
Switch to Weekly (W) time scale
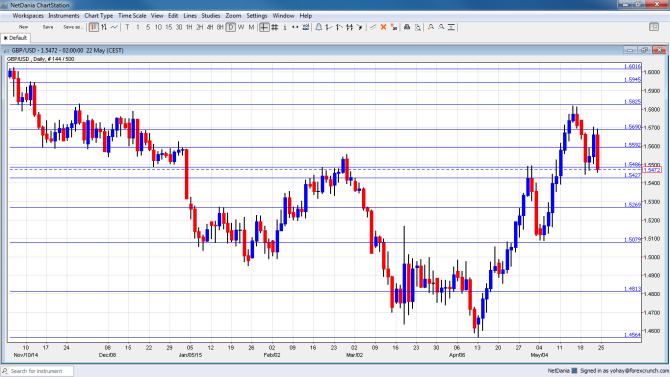coord(241,27)
